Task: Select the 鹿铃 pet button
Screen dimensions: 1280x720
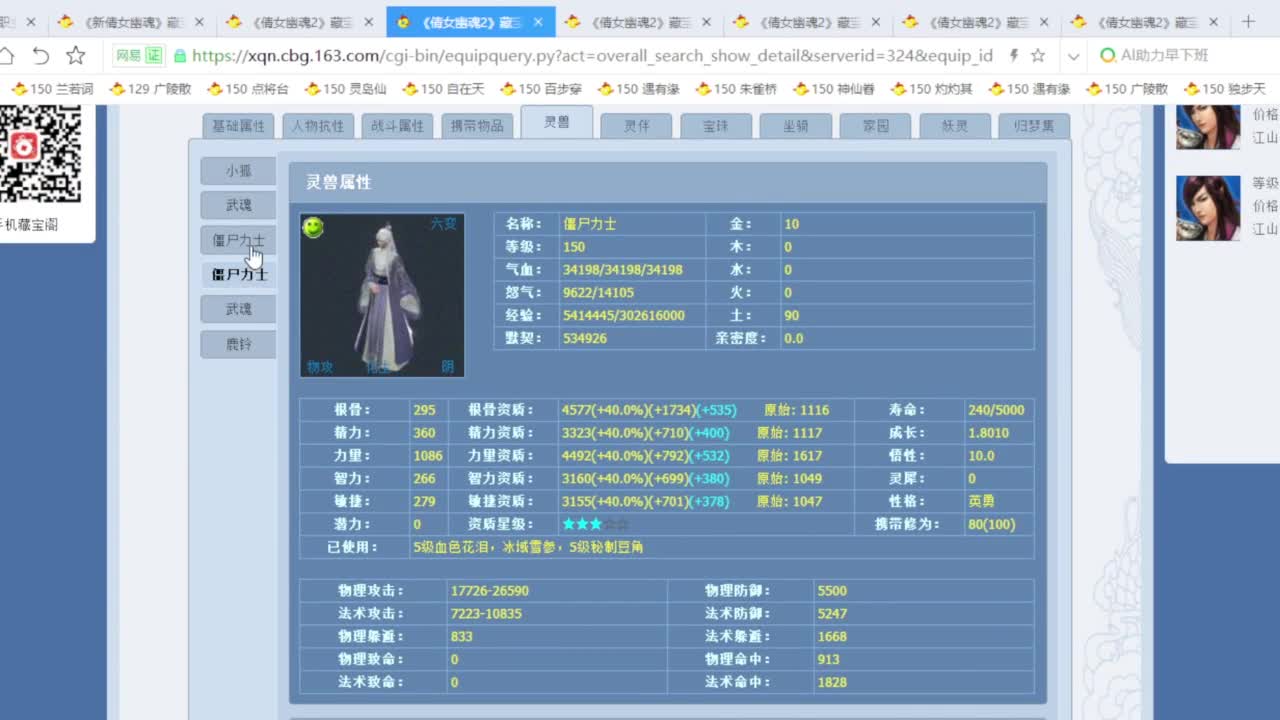Action: click(x=238, y=344)
